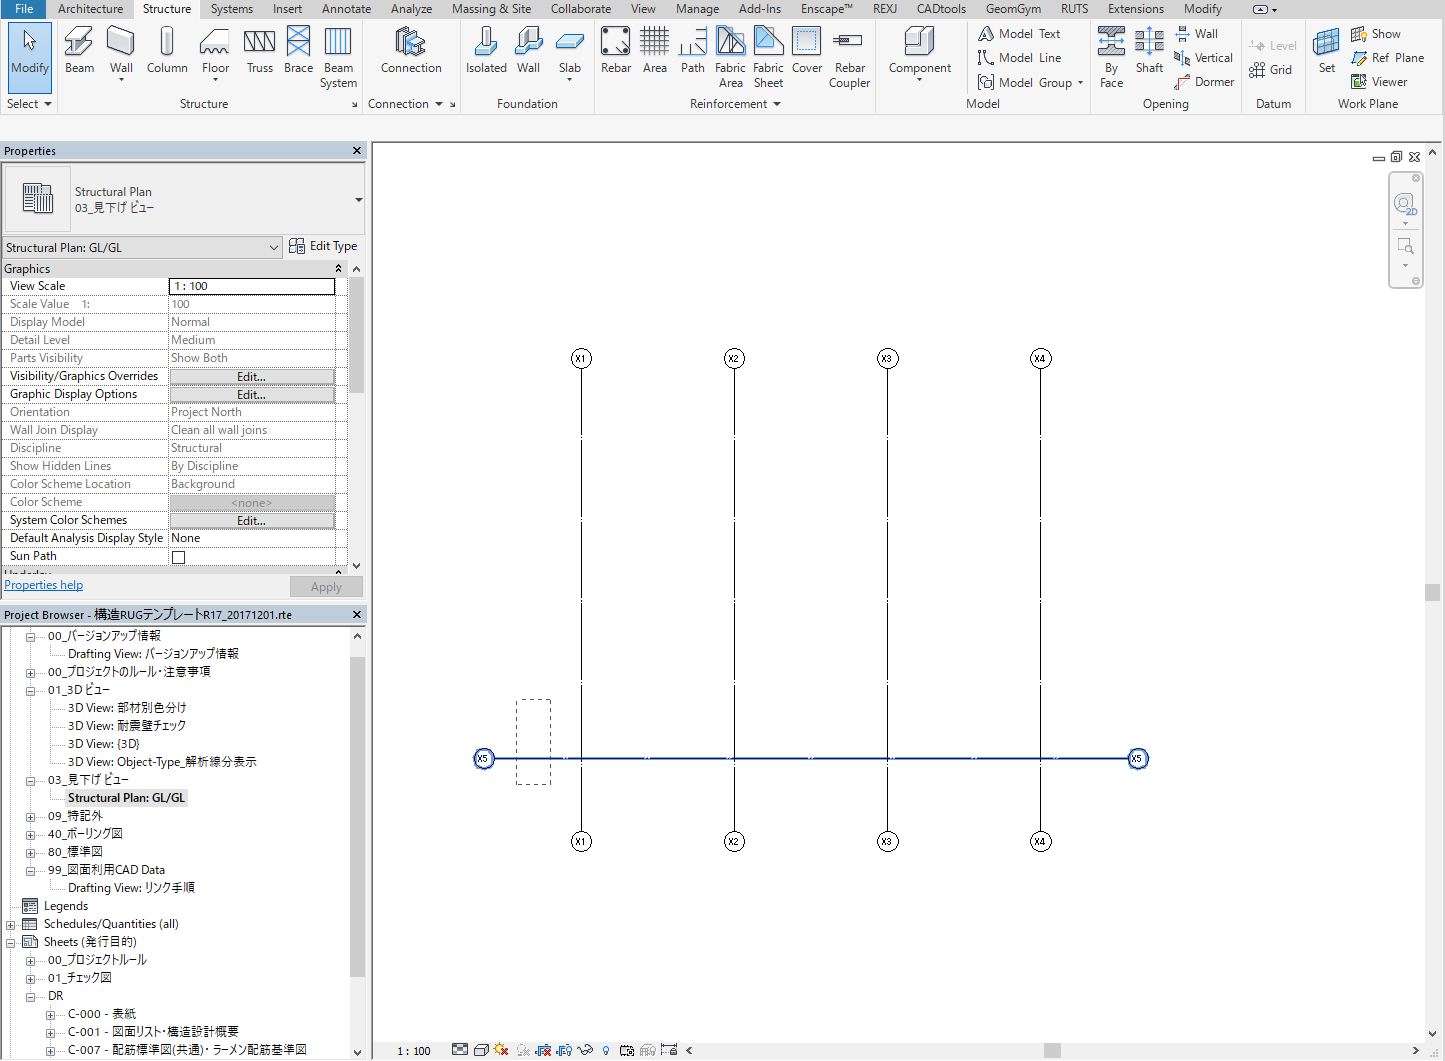Image resolution: width=1445 pixels, height=1061 pixels.
Task: Click Edit for Visibility/Graphics Overrides
Action: click(x=252, y=377)
